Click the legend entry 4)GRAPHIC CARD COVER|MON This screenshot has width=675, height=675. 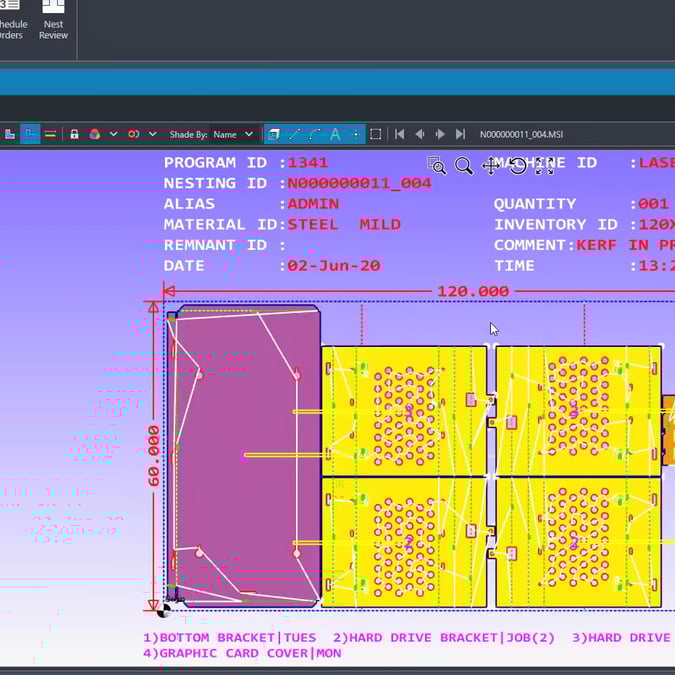(242, 653)
